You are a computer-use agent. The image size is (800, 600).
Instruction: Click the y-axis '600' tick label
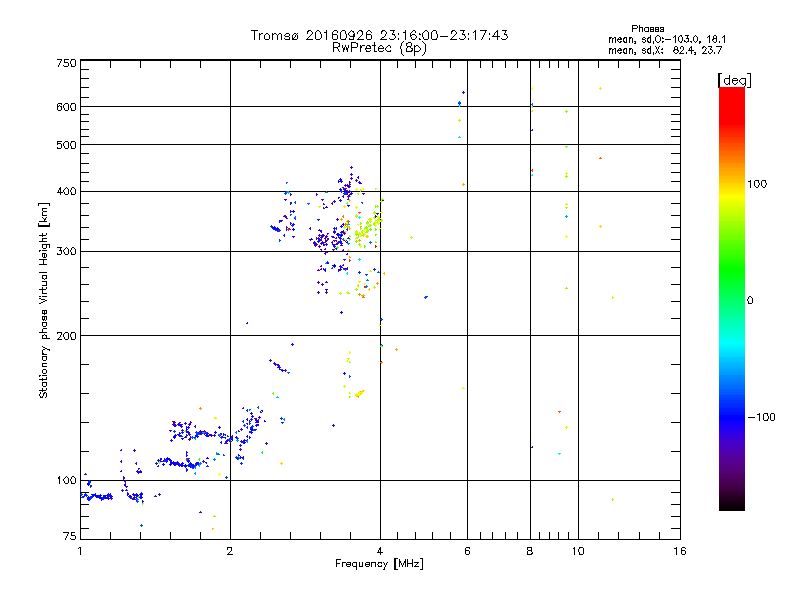point(67,107)
